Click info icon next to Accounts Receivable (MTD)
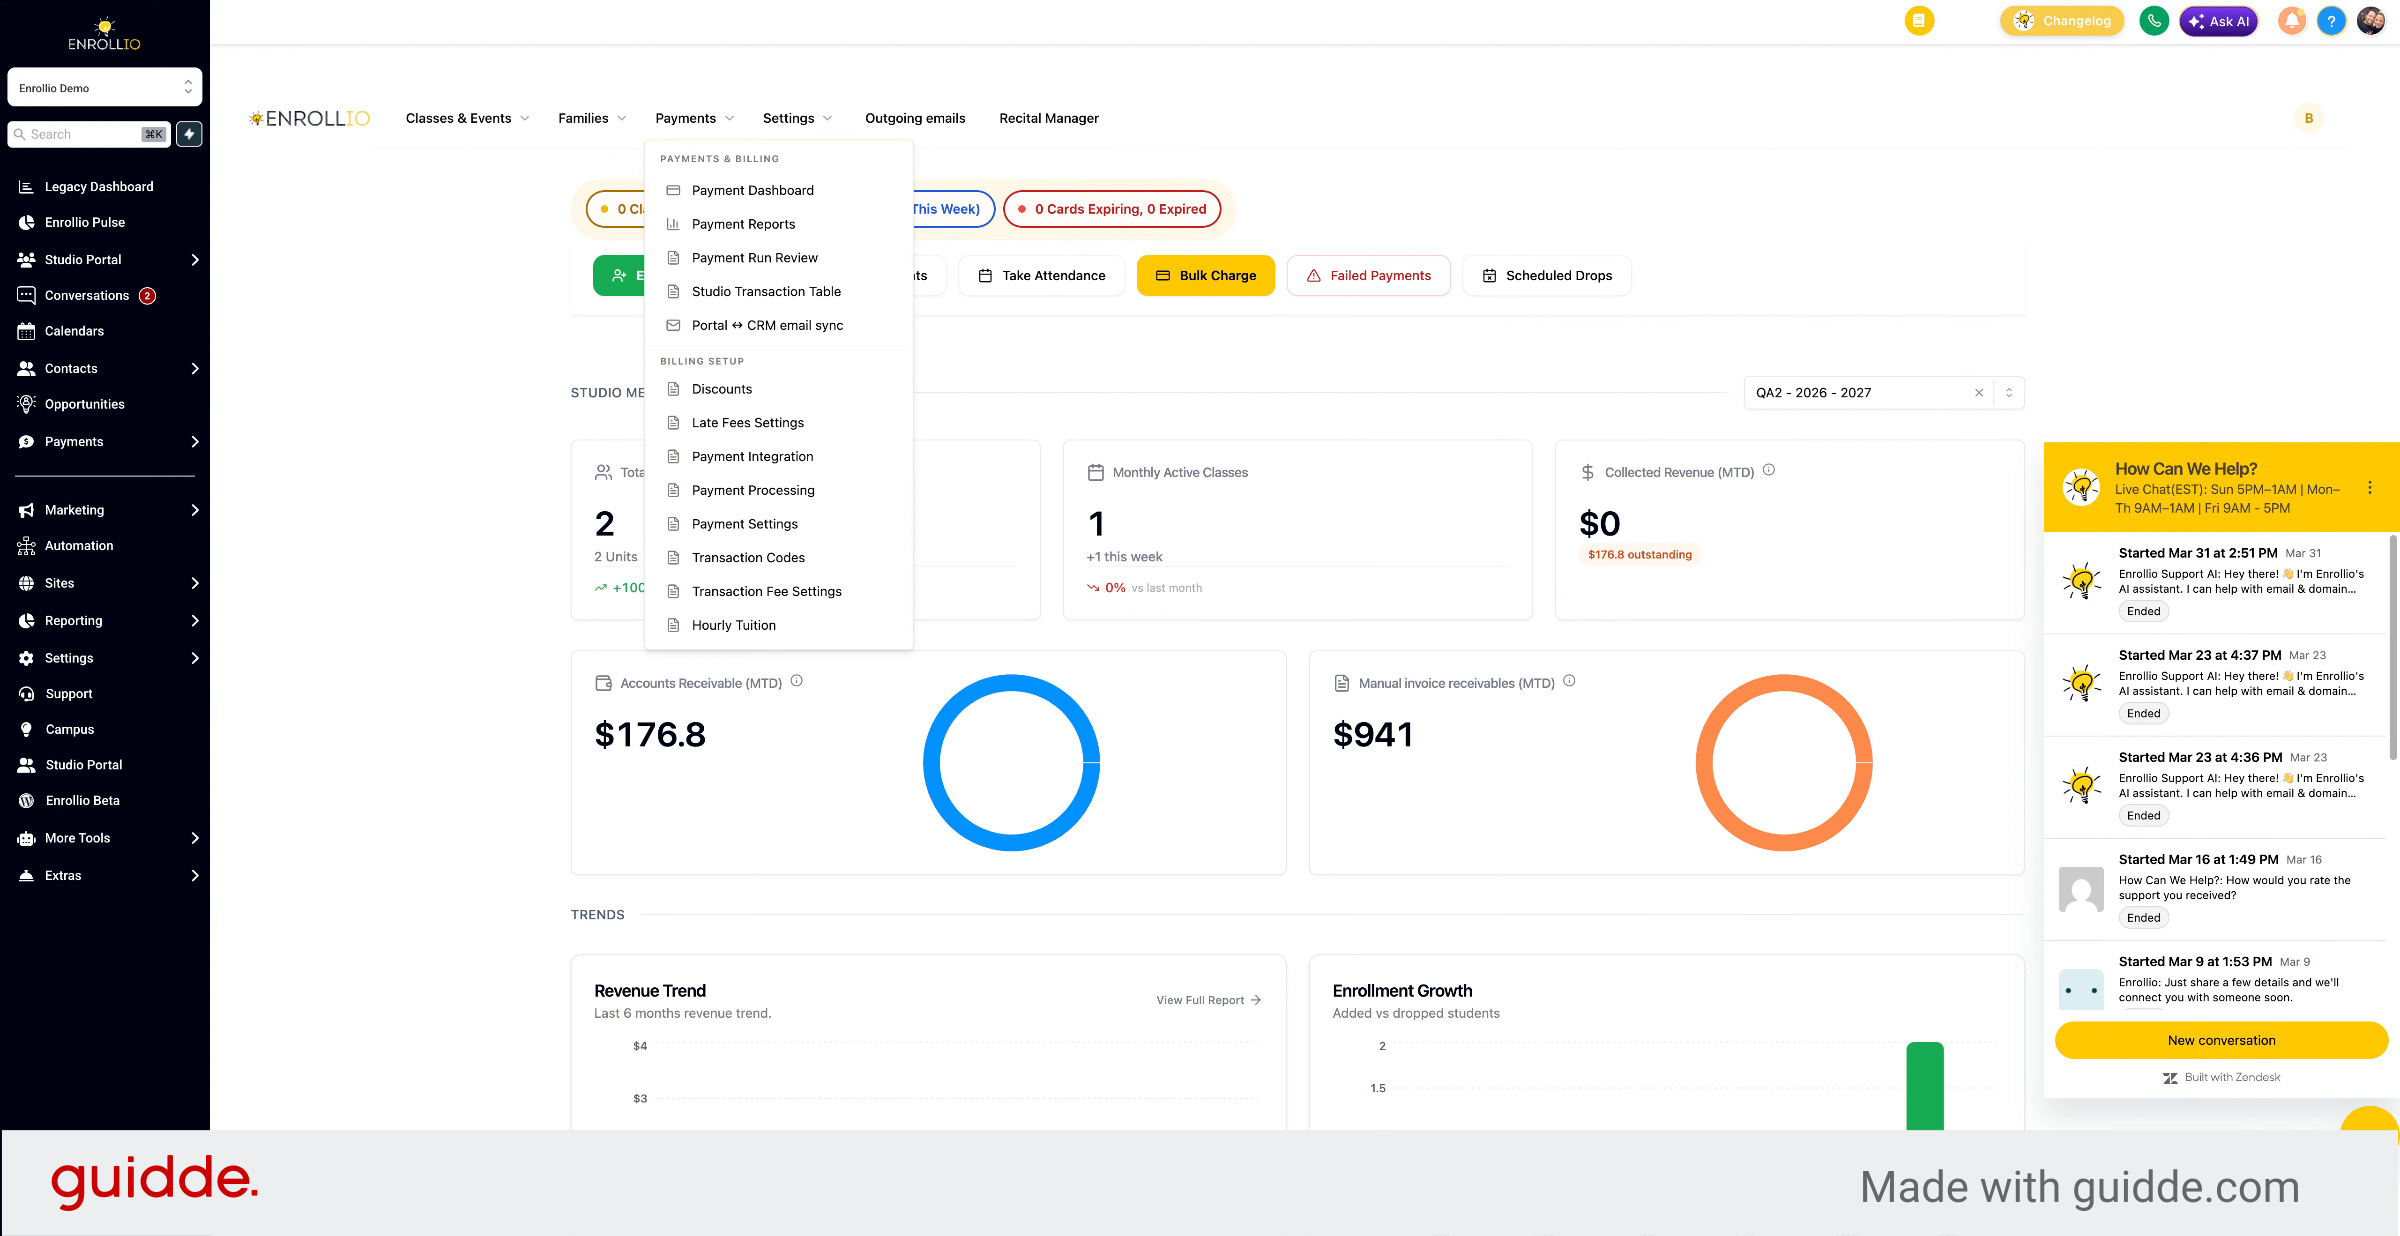 coord(797,681)
